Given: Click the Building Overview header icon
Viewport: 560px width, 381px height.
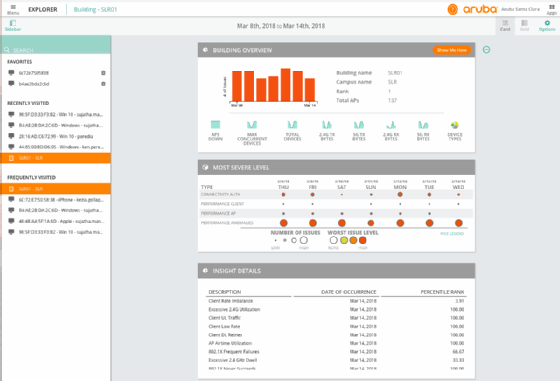Looking at the screenshot, I should (205, 50).
